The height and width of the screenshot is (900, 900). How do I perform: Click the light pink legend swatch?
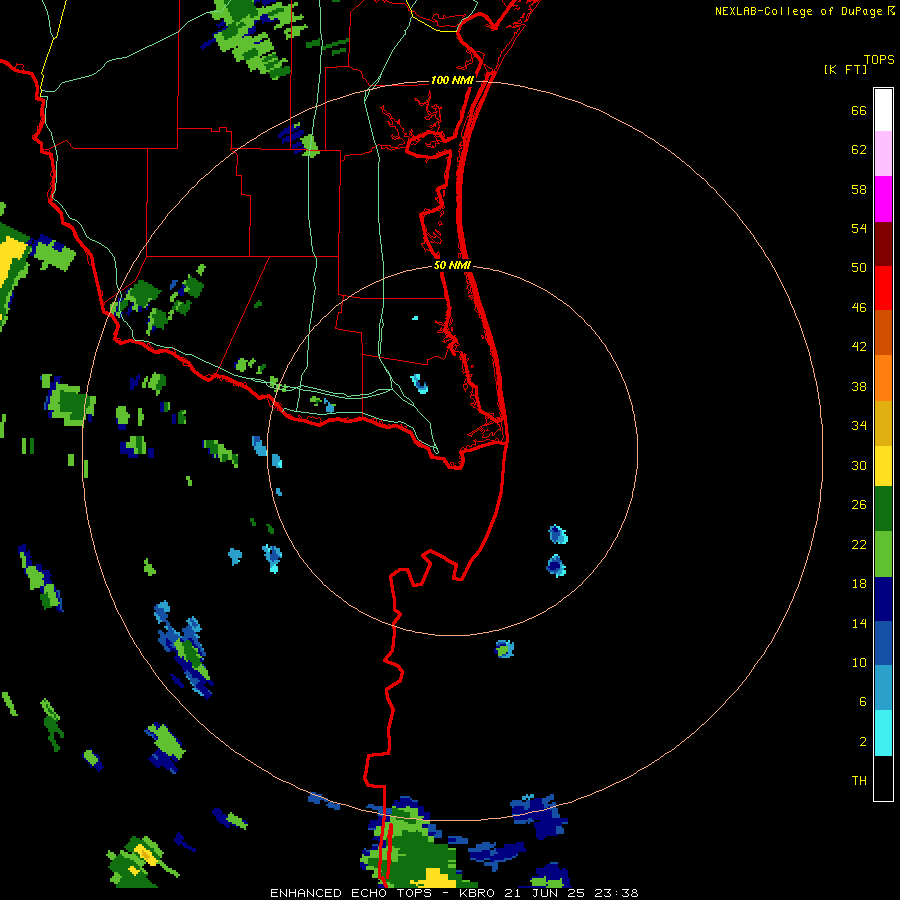[x=883, y=154]
